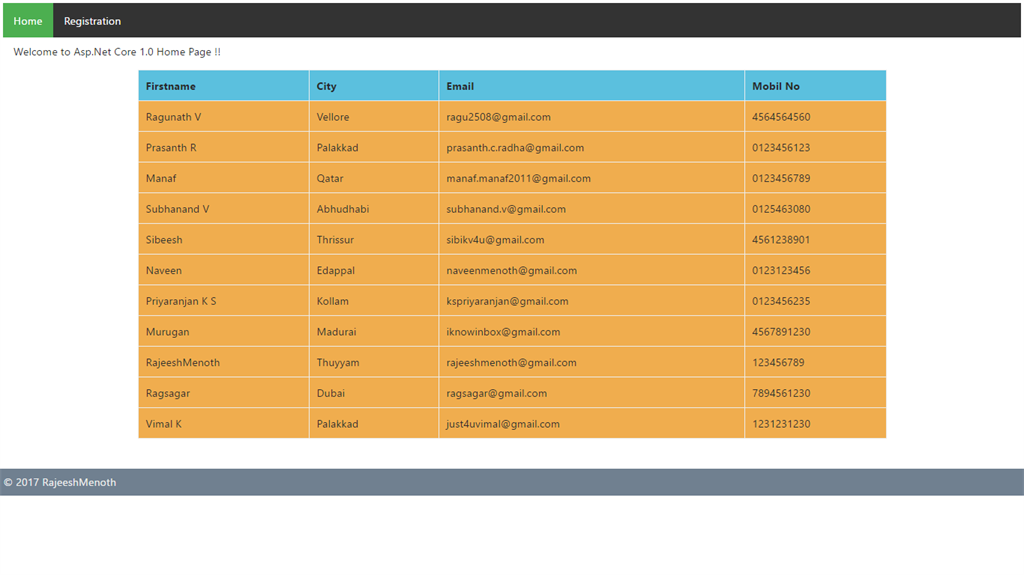Screen dimensions: 1024x575
Task: Select the name Ragunath V
Action: [x=174, y=117]
